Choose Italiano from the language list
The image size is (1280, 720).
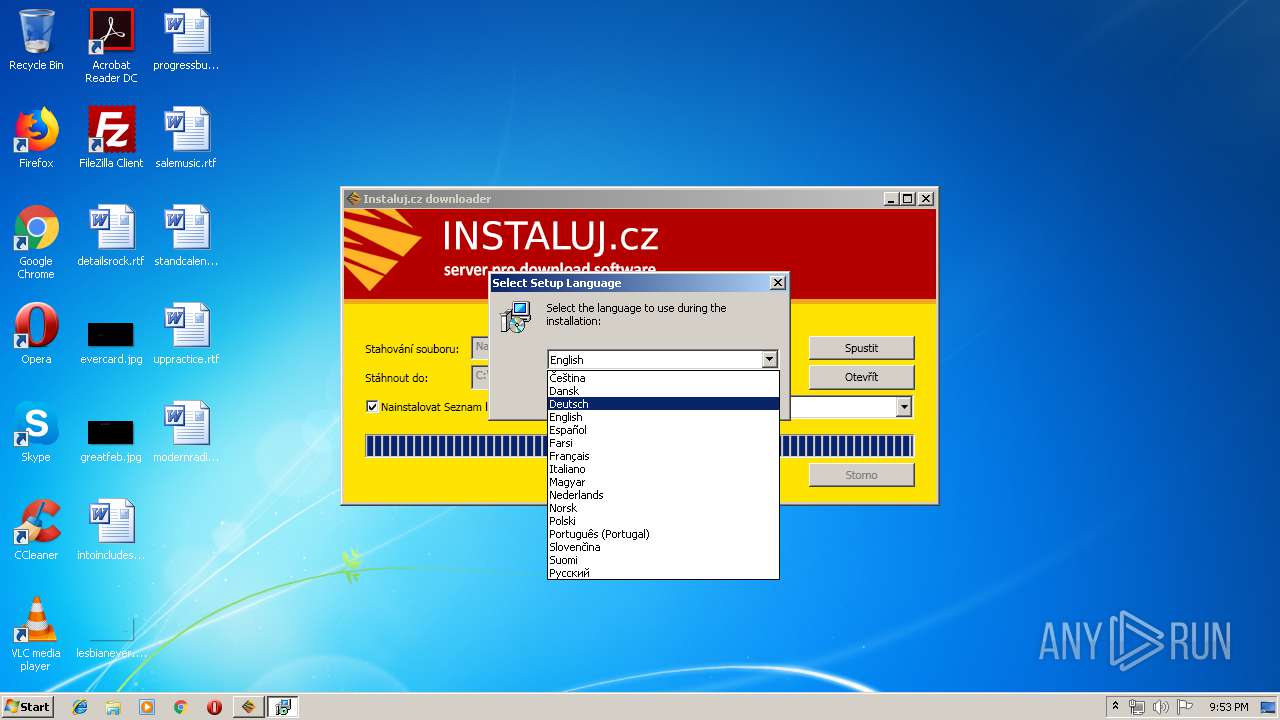663,469
